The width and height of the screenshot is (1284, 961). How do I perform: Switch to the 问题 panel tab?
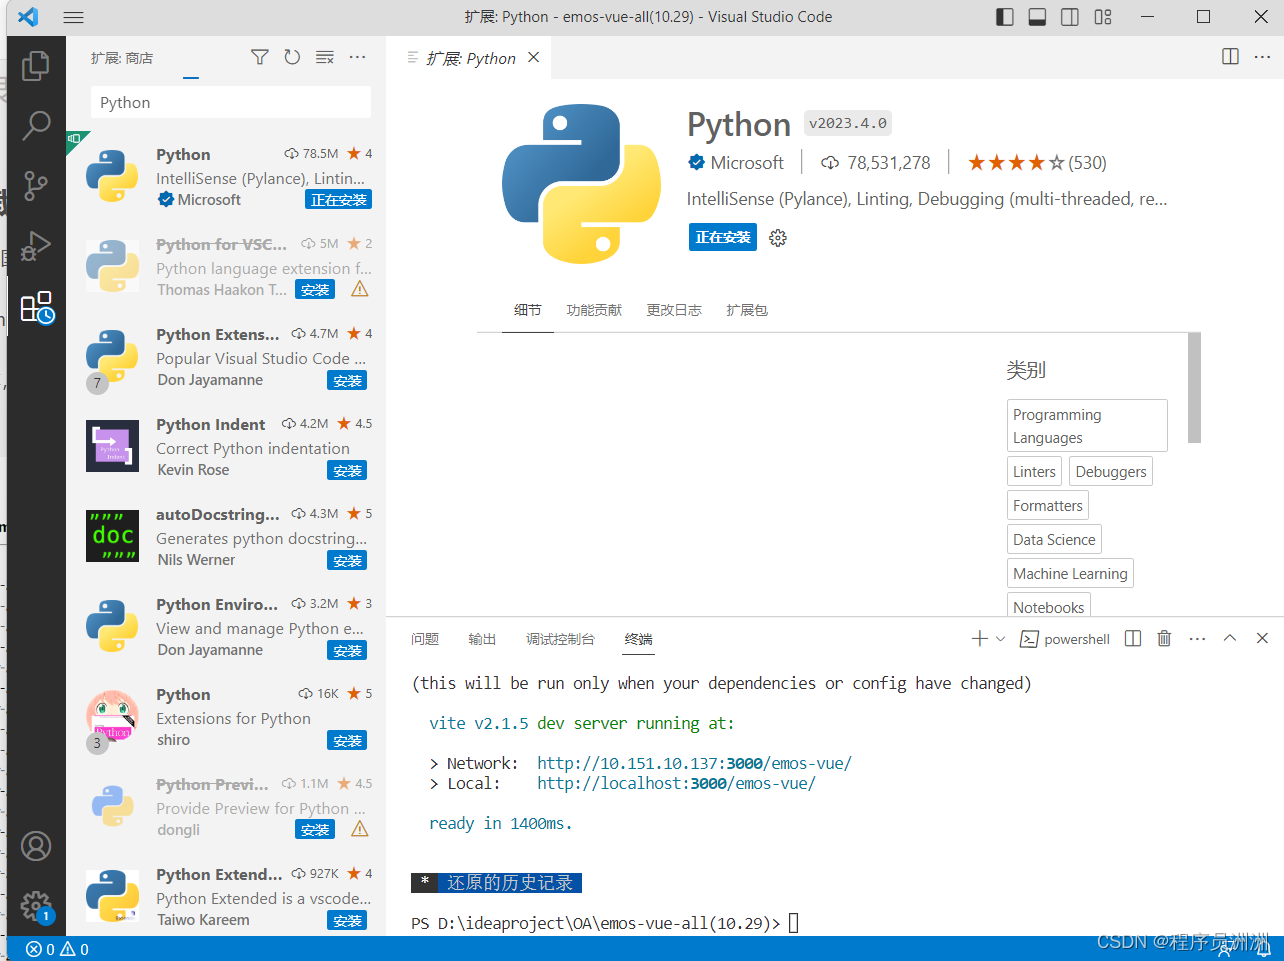tap(425, 639)
